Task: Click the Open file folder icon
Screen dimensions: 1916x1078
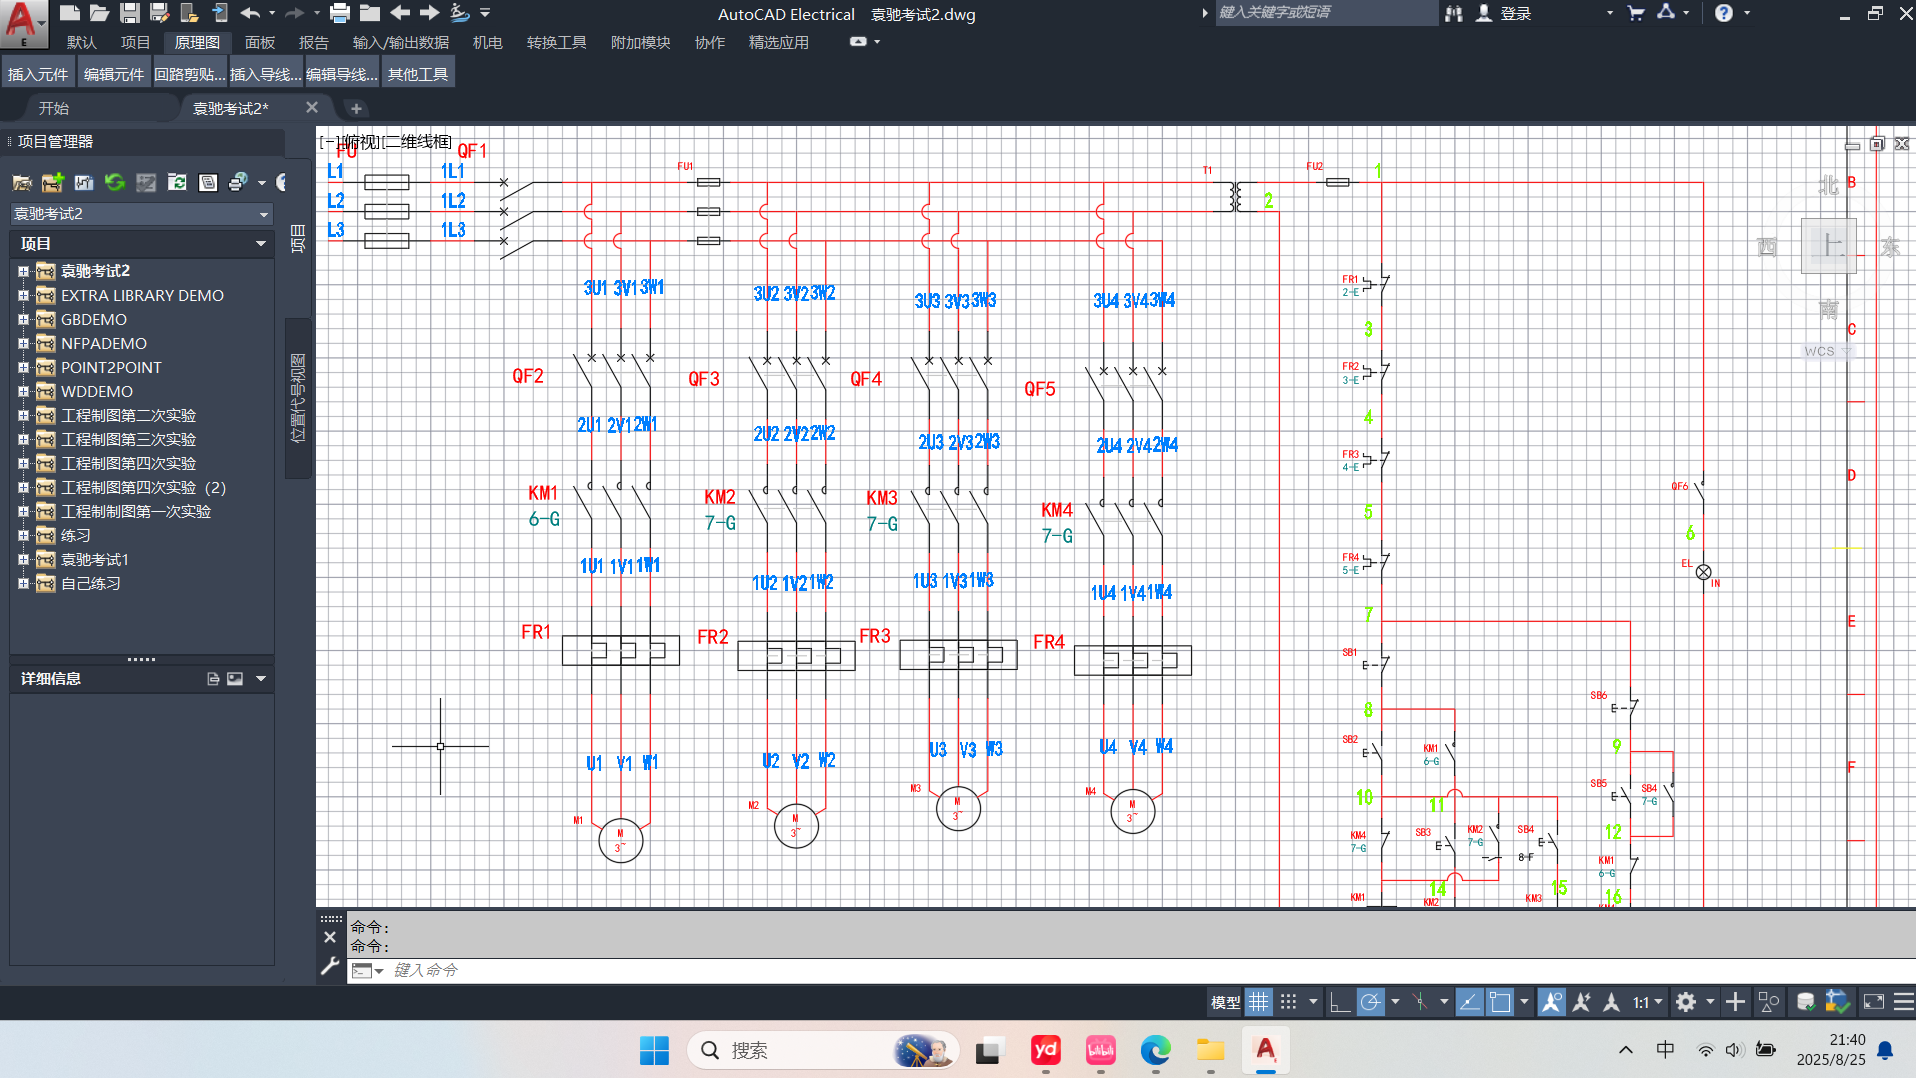Action: point(99,13)
